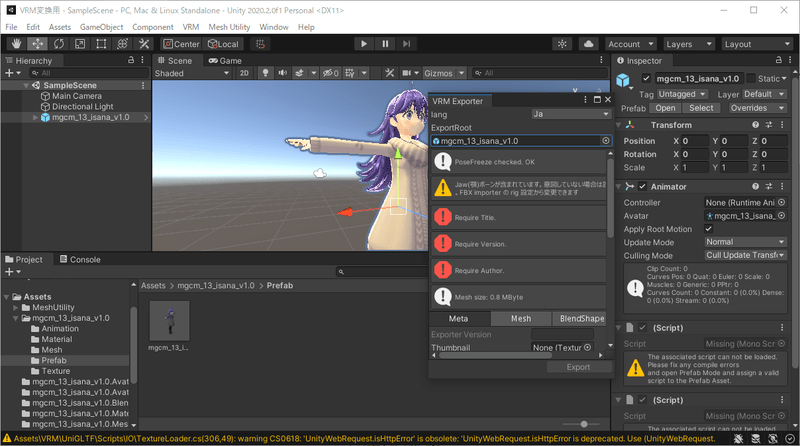Toggle the 2D scene view mode
This screenshot has width=800, height=446.
coord(244,73)
